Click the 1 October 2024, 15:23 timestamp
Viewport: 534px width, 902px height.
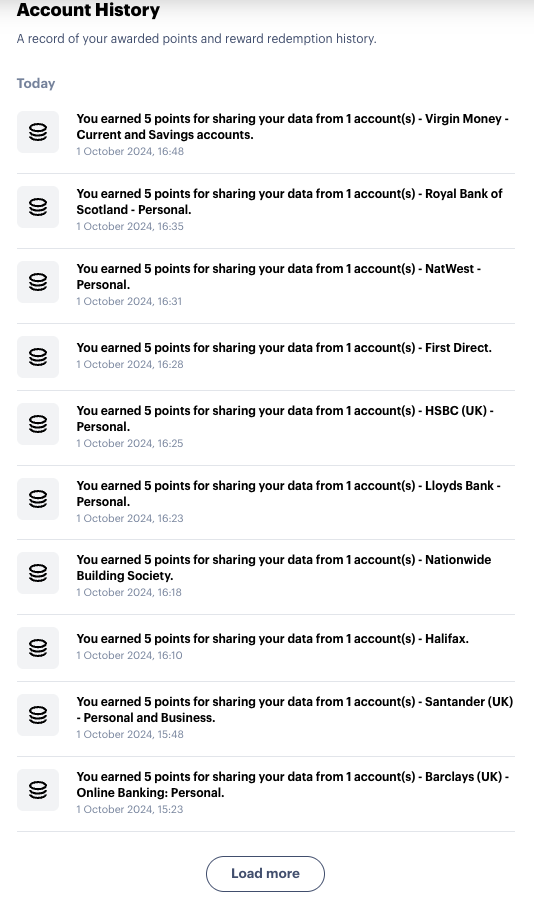point(130,809)
